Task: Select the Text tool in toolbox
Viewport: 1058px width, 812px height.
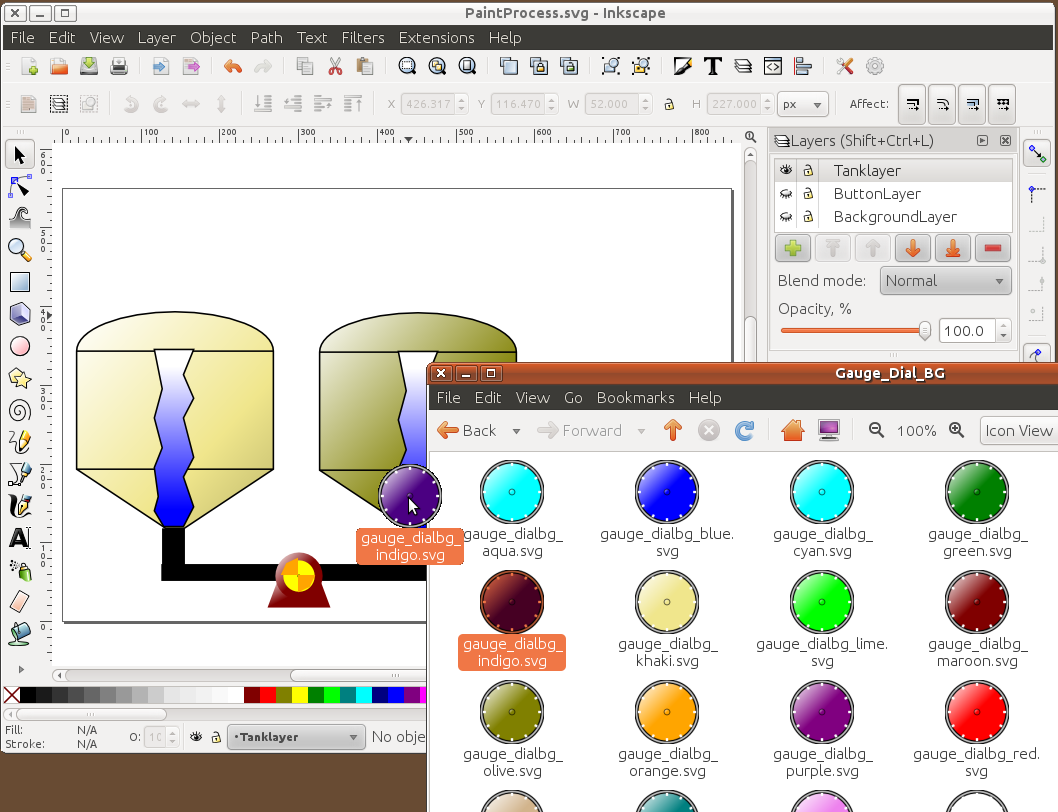Action: [x=19, y=538]
